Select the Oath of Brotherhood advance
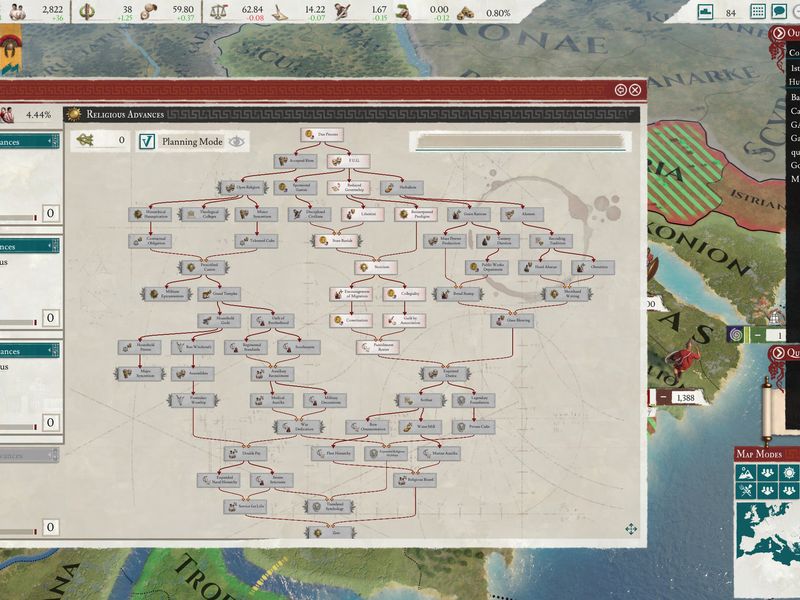The image size is (800, 600). 272,320
